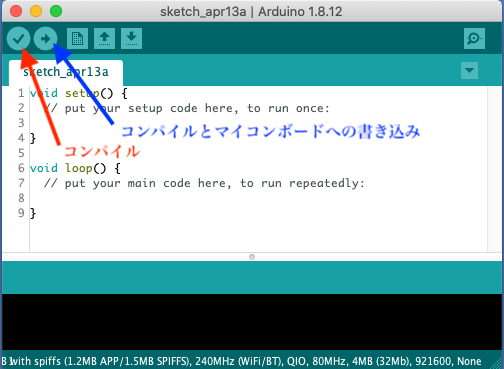Save the sketch with the down-arrow icon
Image resolution: width=504 pixels, height=369 pixels.
(x=131, y=39)
